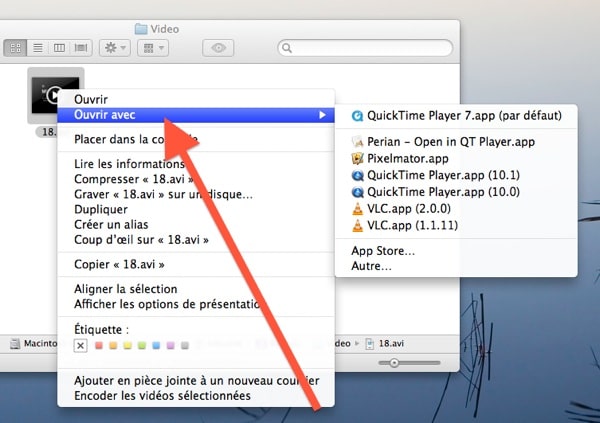Choose Ajouter en pièce jointe à un nouveau courrier

[196, 381]
